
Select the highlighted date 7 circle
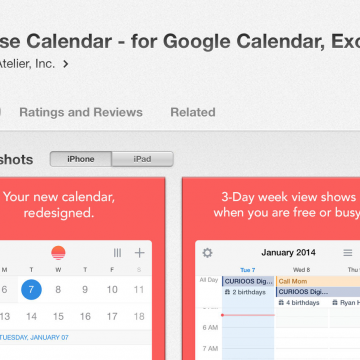(31, 289)
